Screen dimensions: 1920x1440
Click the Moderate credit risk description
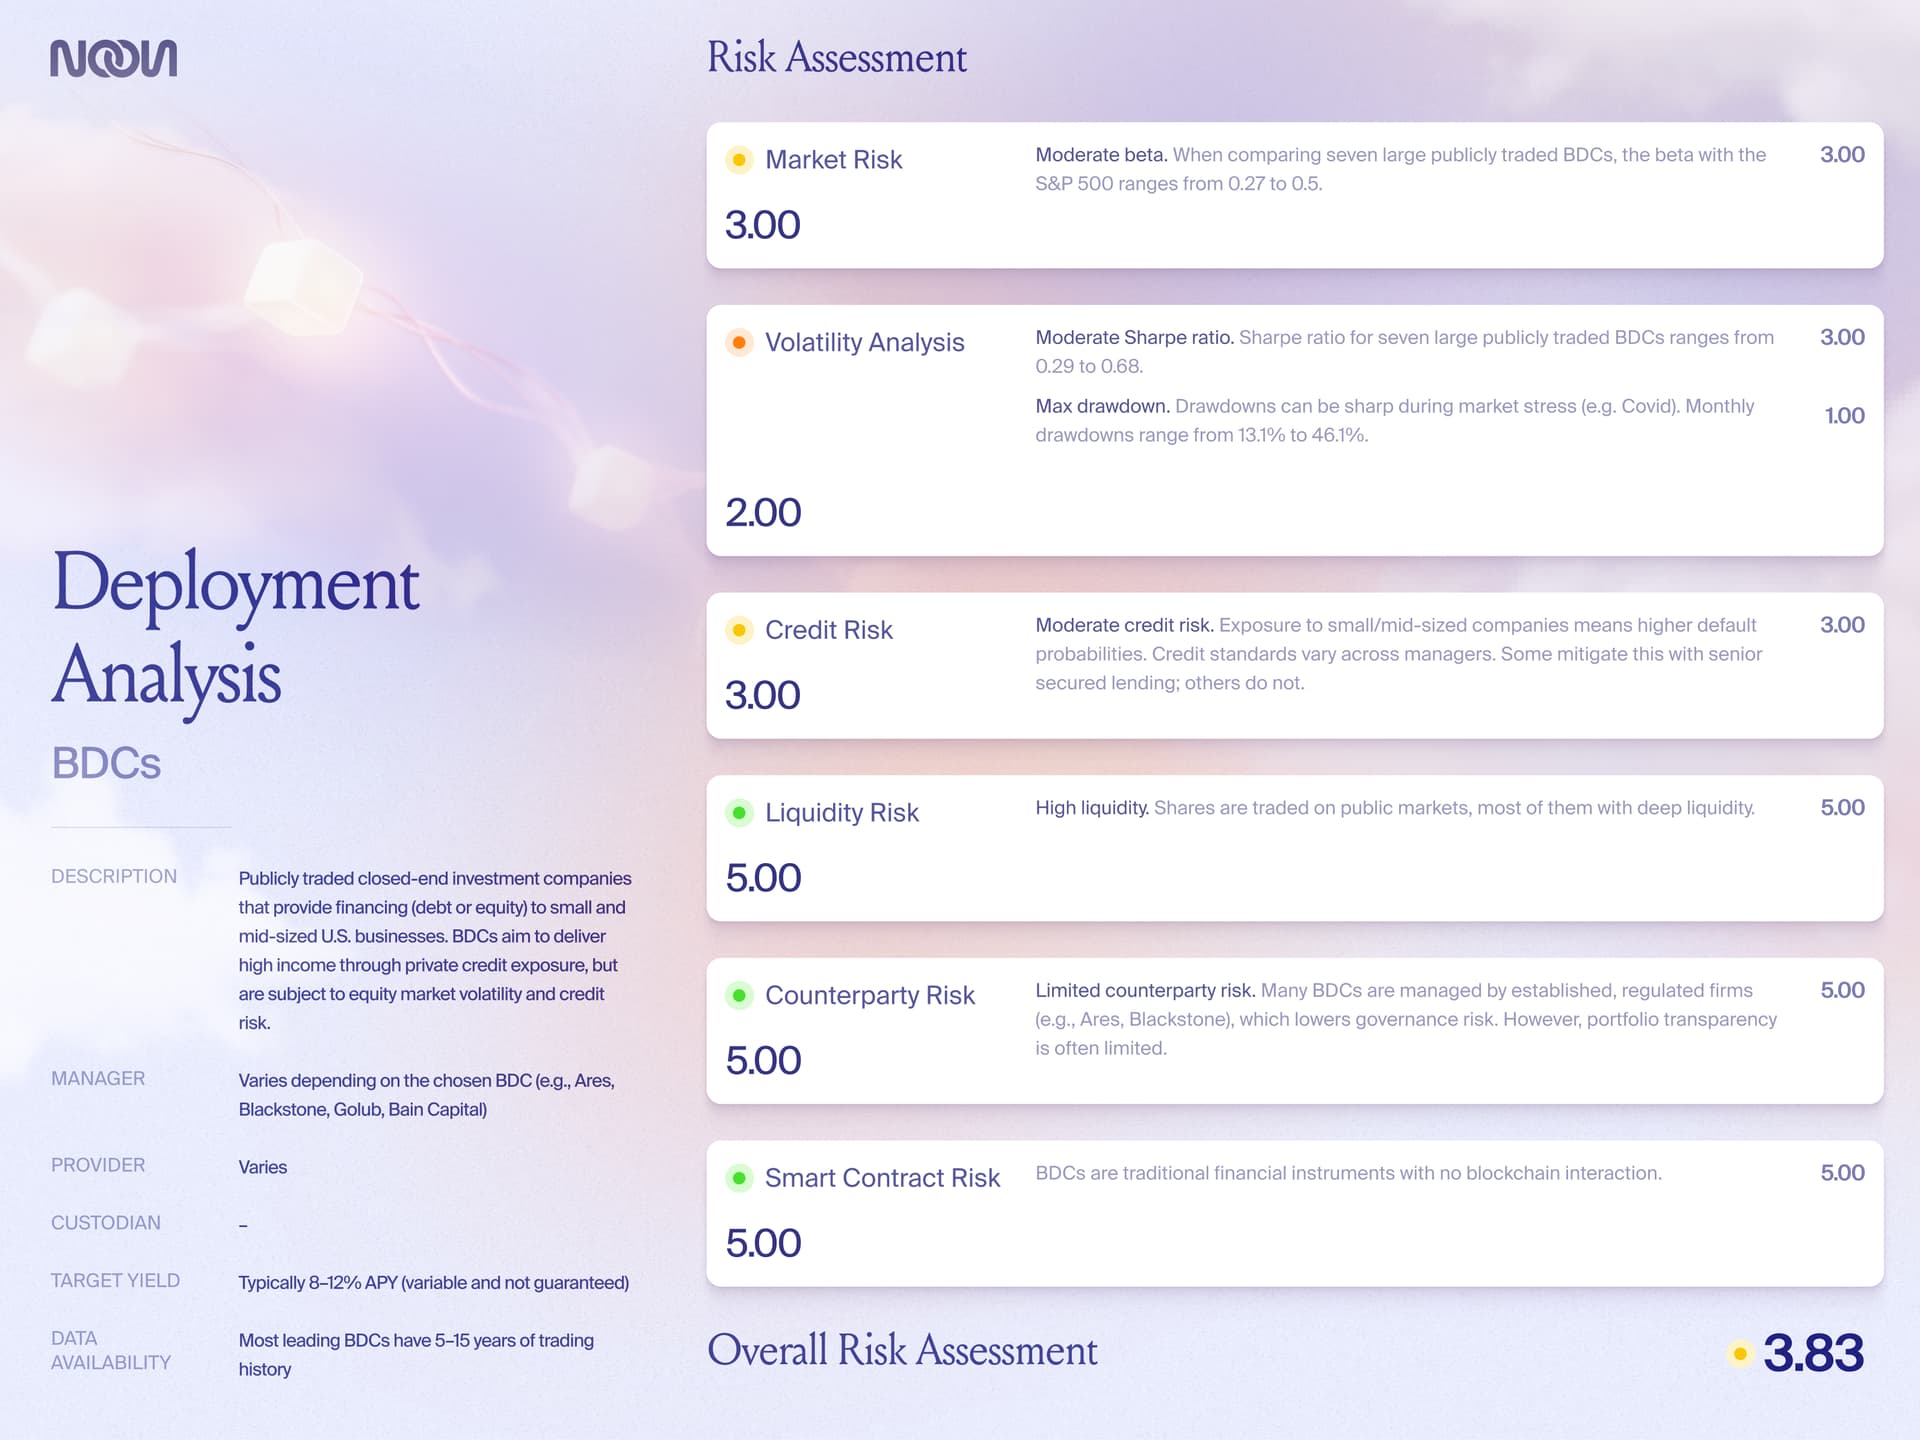pos(1398,654)
